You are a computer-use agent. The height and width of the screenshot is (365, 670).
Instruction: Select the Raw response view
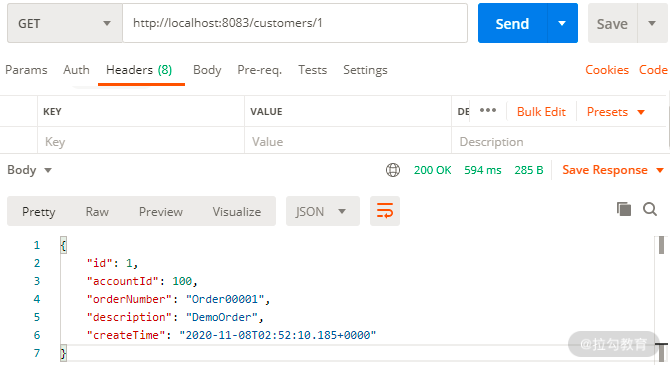[x=97, y=212]
